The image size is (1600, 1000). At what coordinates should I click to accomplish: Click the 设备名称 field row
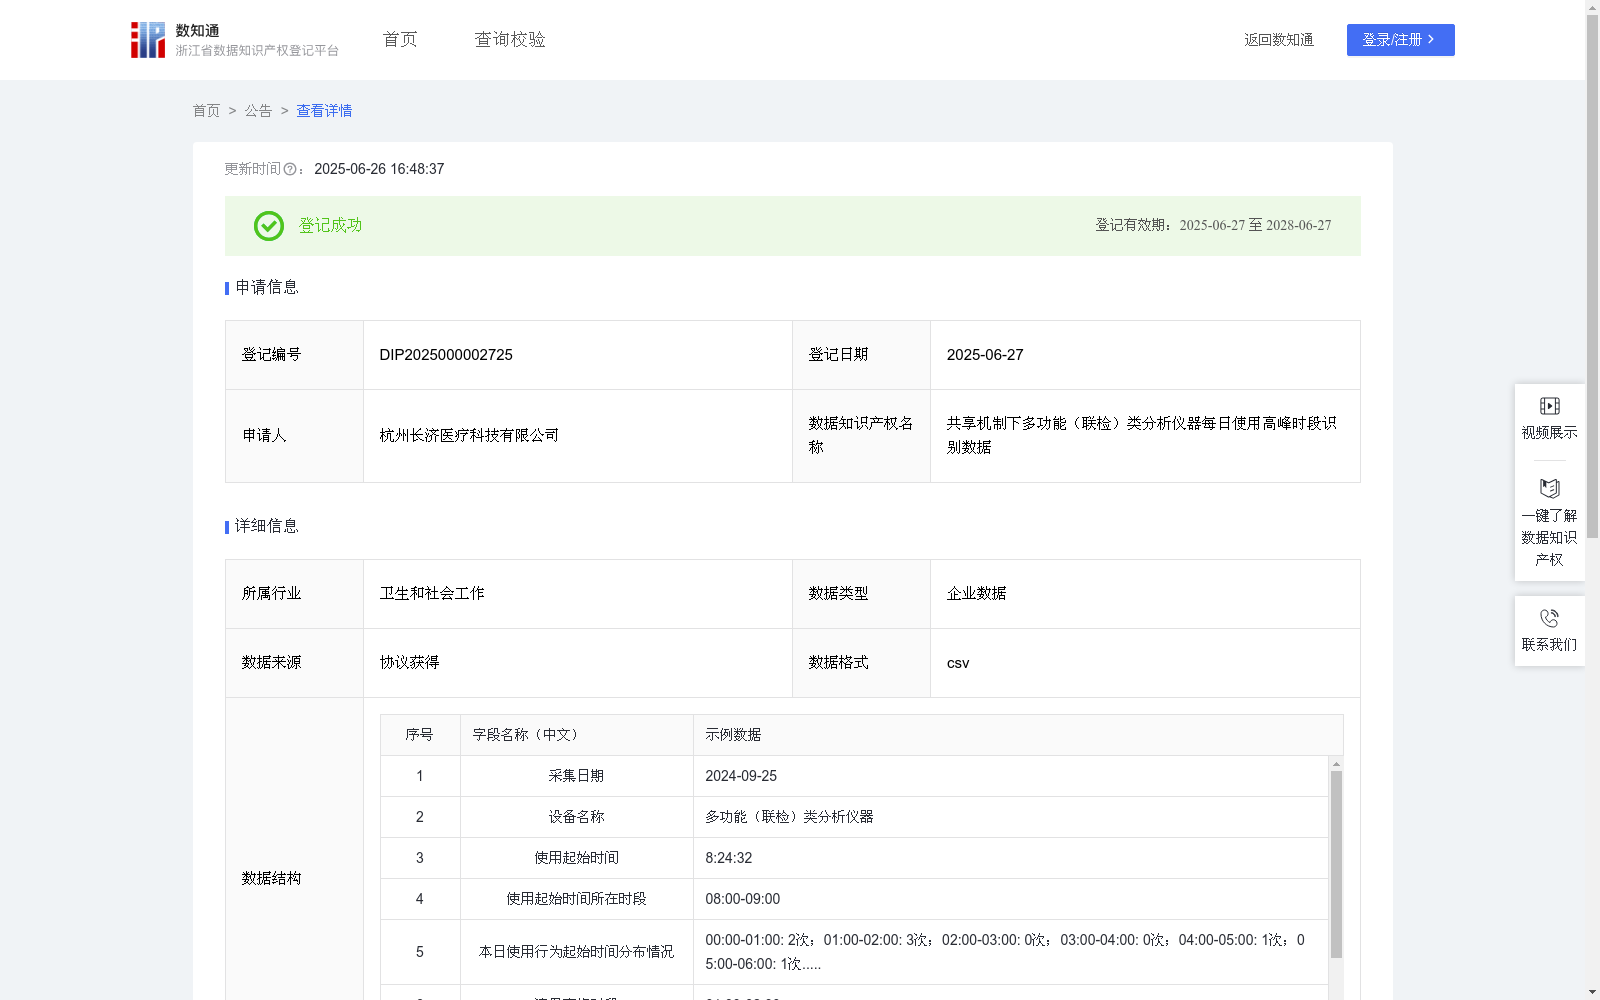click(854, 817)
